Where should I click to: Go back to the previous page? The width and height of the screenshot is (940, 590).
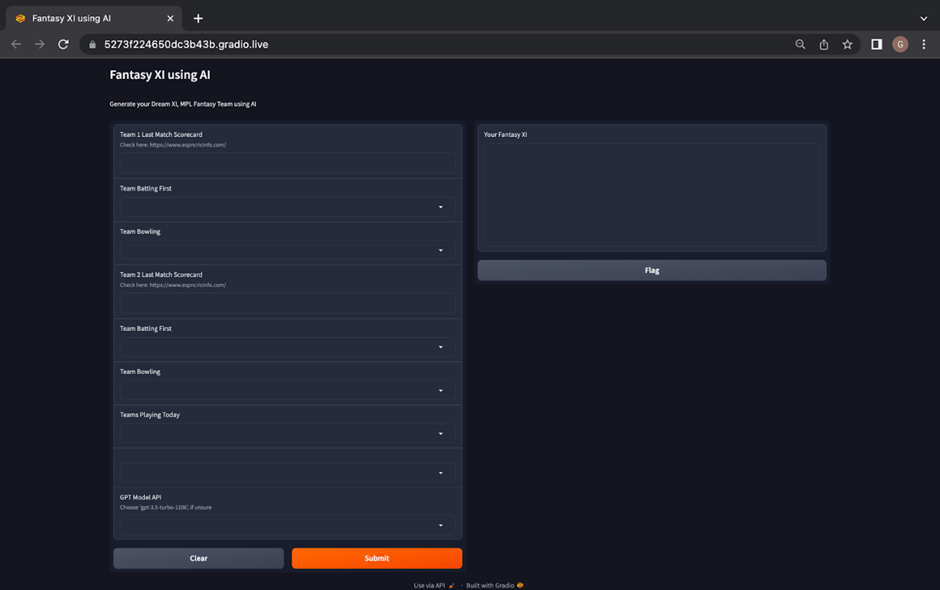pyautogui.click(x=16, y=44)
